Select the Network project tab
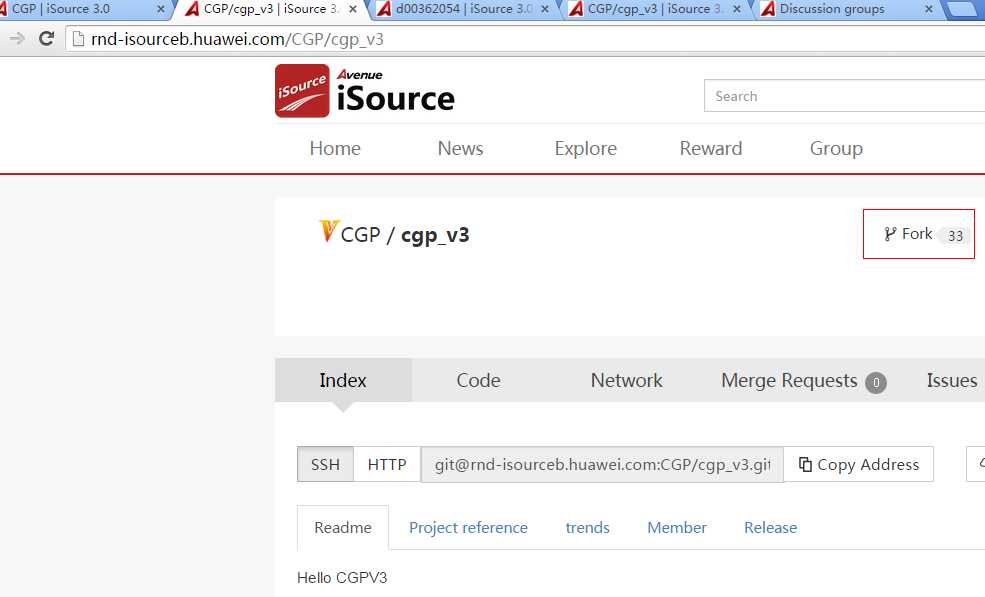This screenshot has height=597, width=985. pos(626,380)
